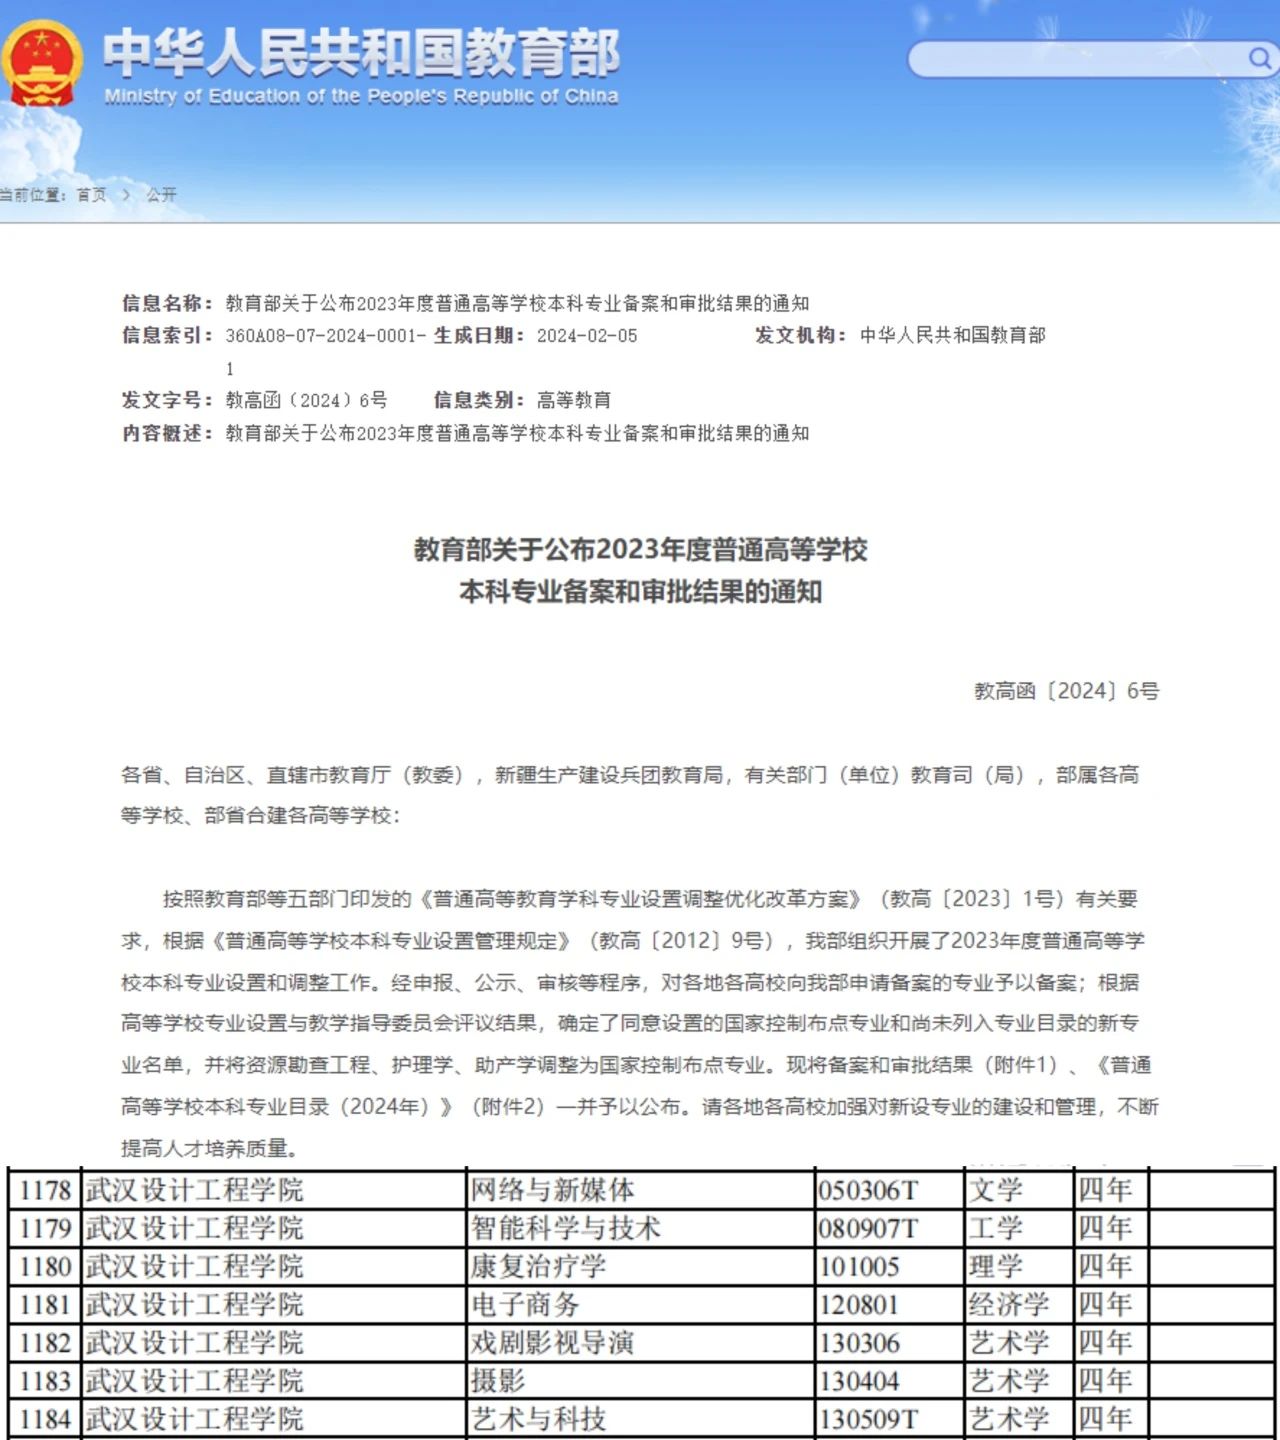1280x1440 pixels.
Task: Click the 高等教育 information category value
Action: pyautogui.click(x=574, y=400)
